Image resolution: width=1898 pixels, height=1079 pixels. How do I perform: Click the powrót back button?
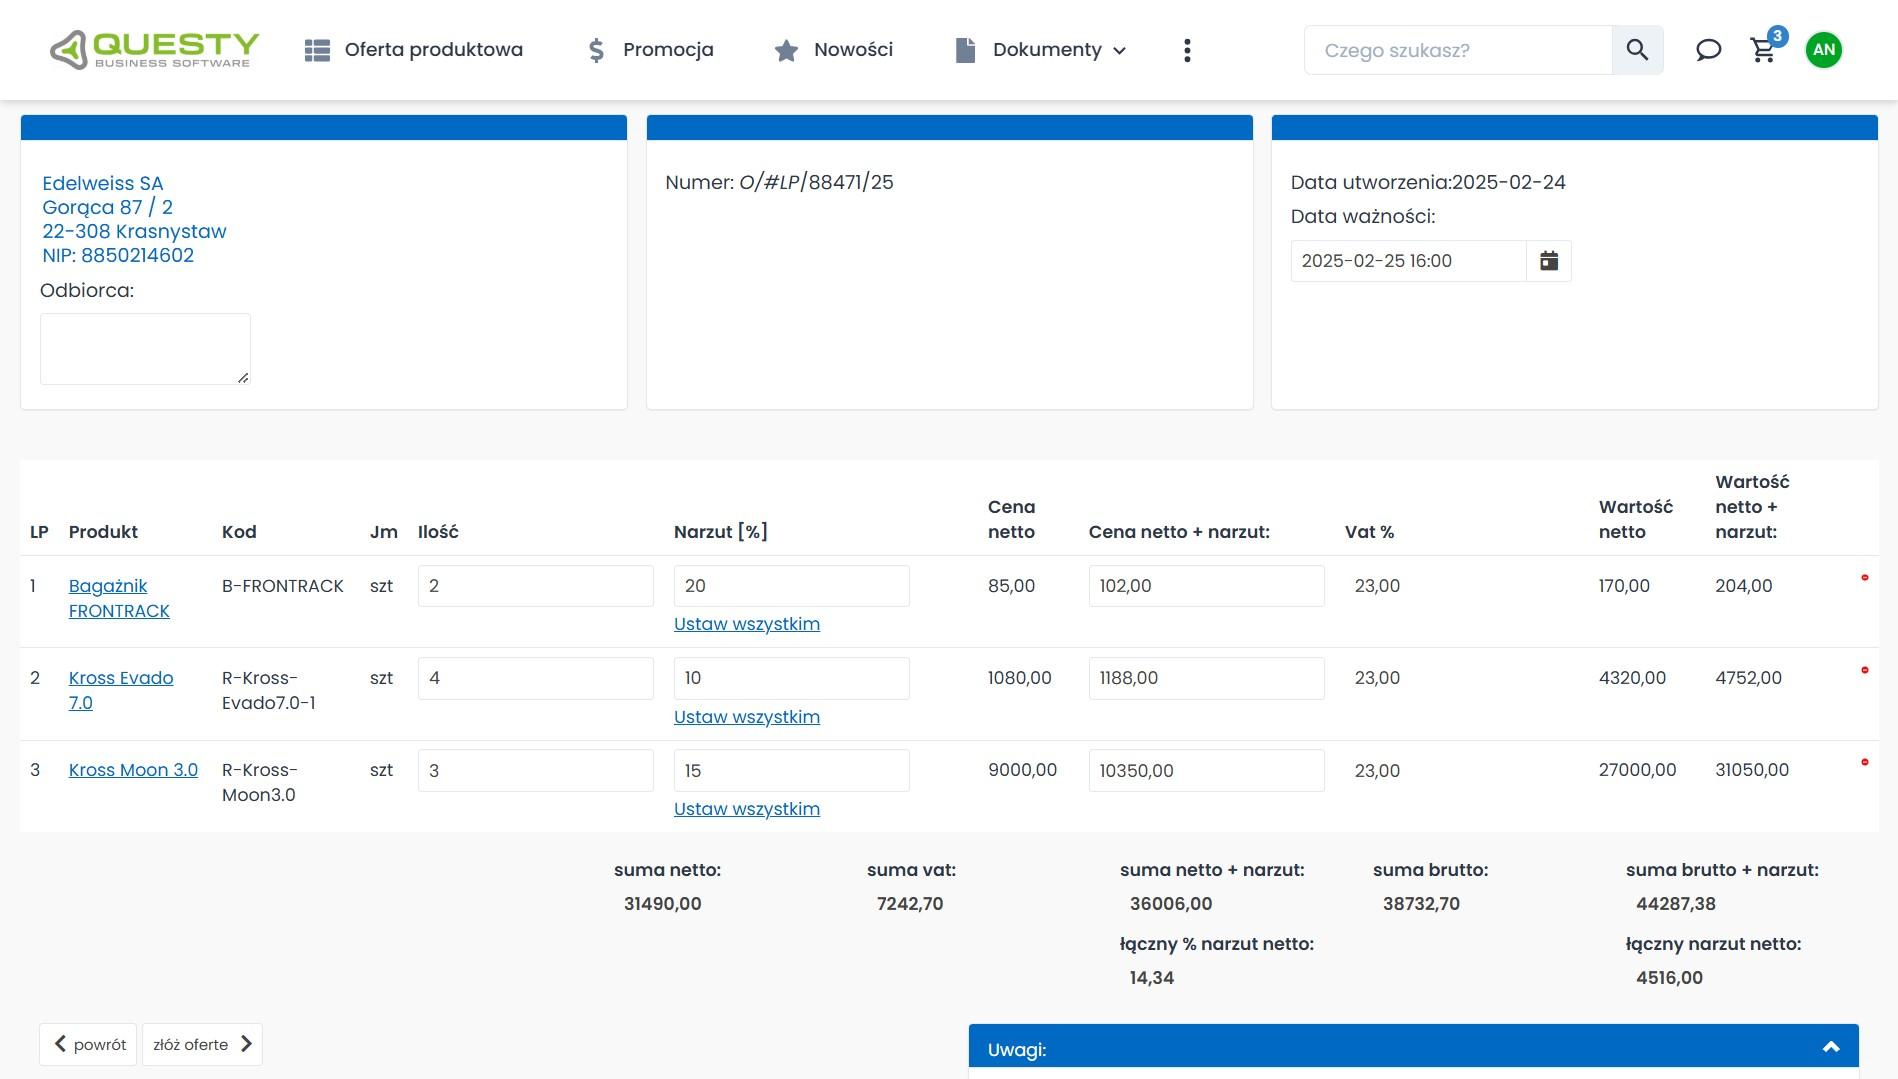tap(89, 1044)
